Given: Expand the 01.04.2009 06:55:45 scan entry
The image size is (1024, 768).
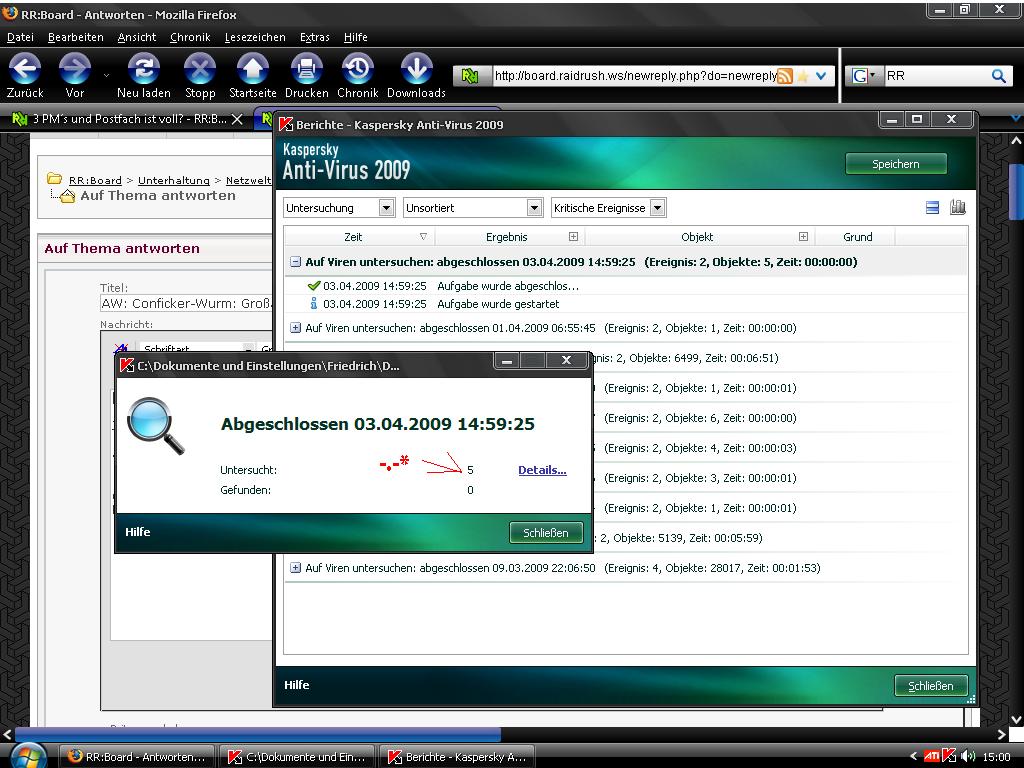Looking at the screenshot, I should coord(295,328).
